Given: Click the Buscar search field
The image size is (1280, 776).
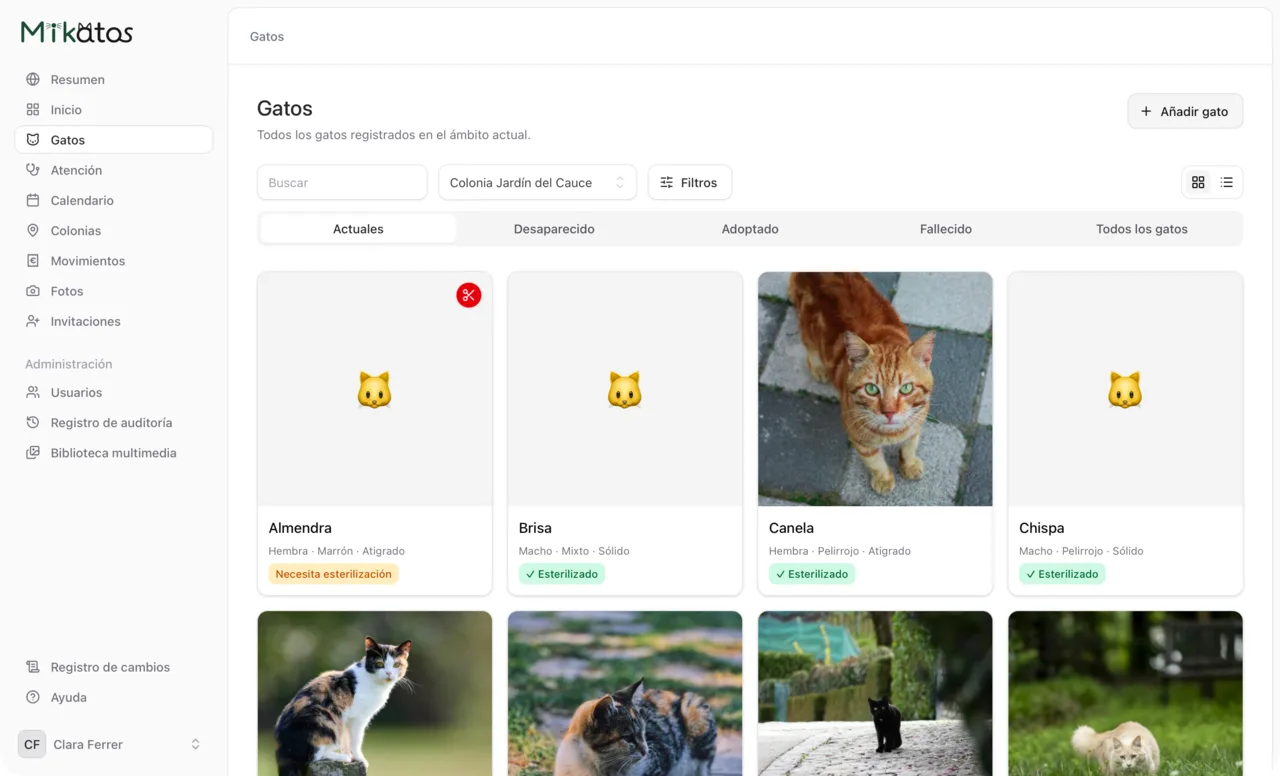Looking at the screenshot, I should tap(342, 183).
